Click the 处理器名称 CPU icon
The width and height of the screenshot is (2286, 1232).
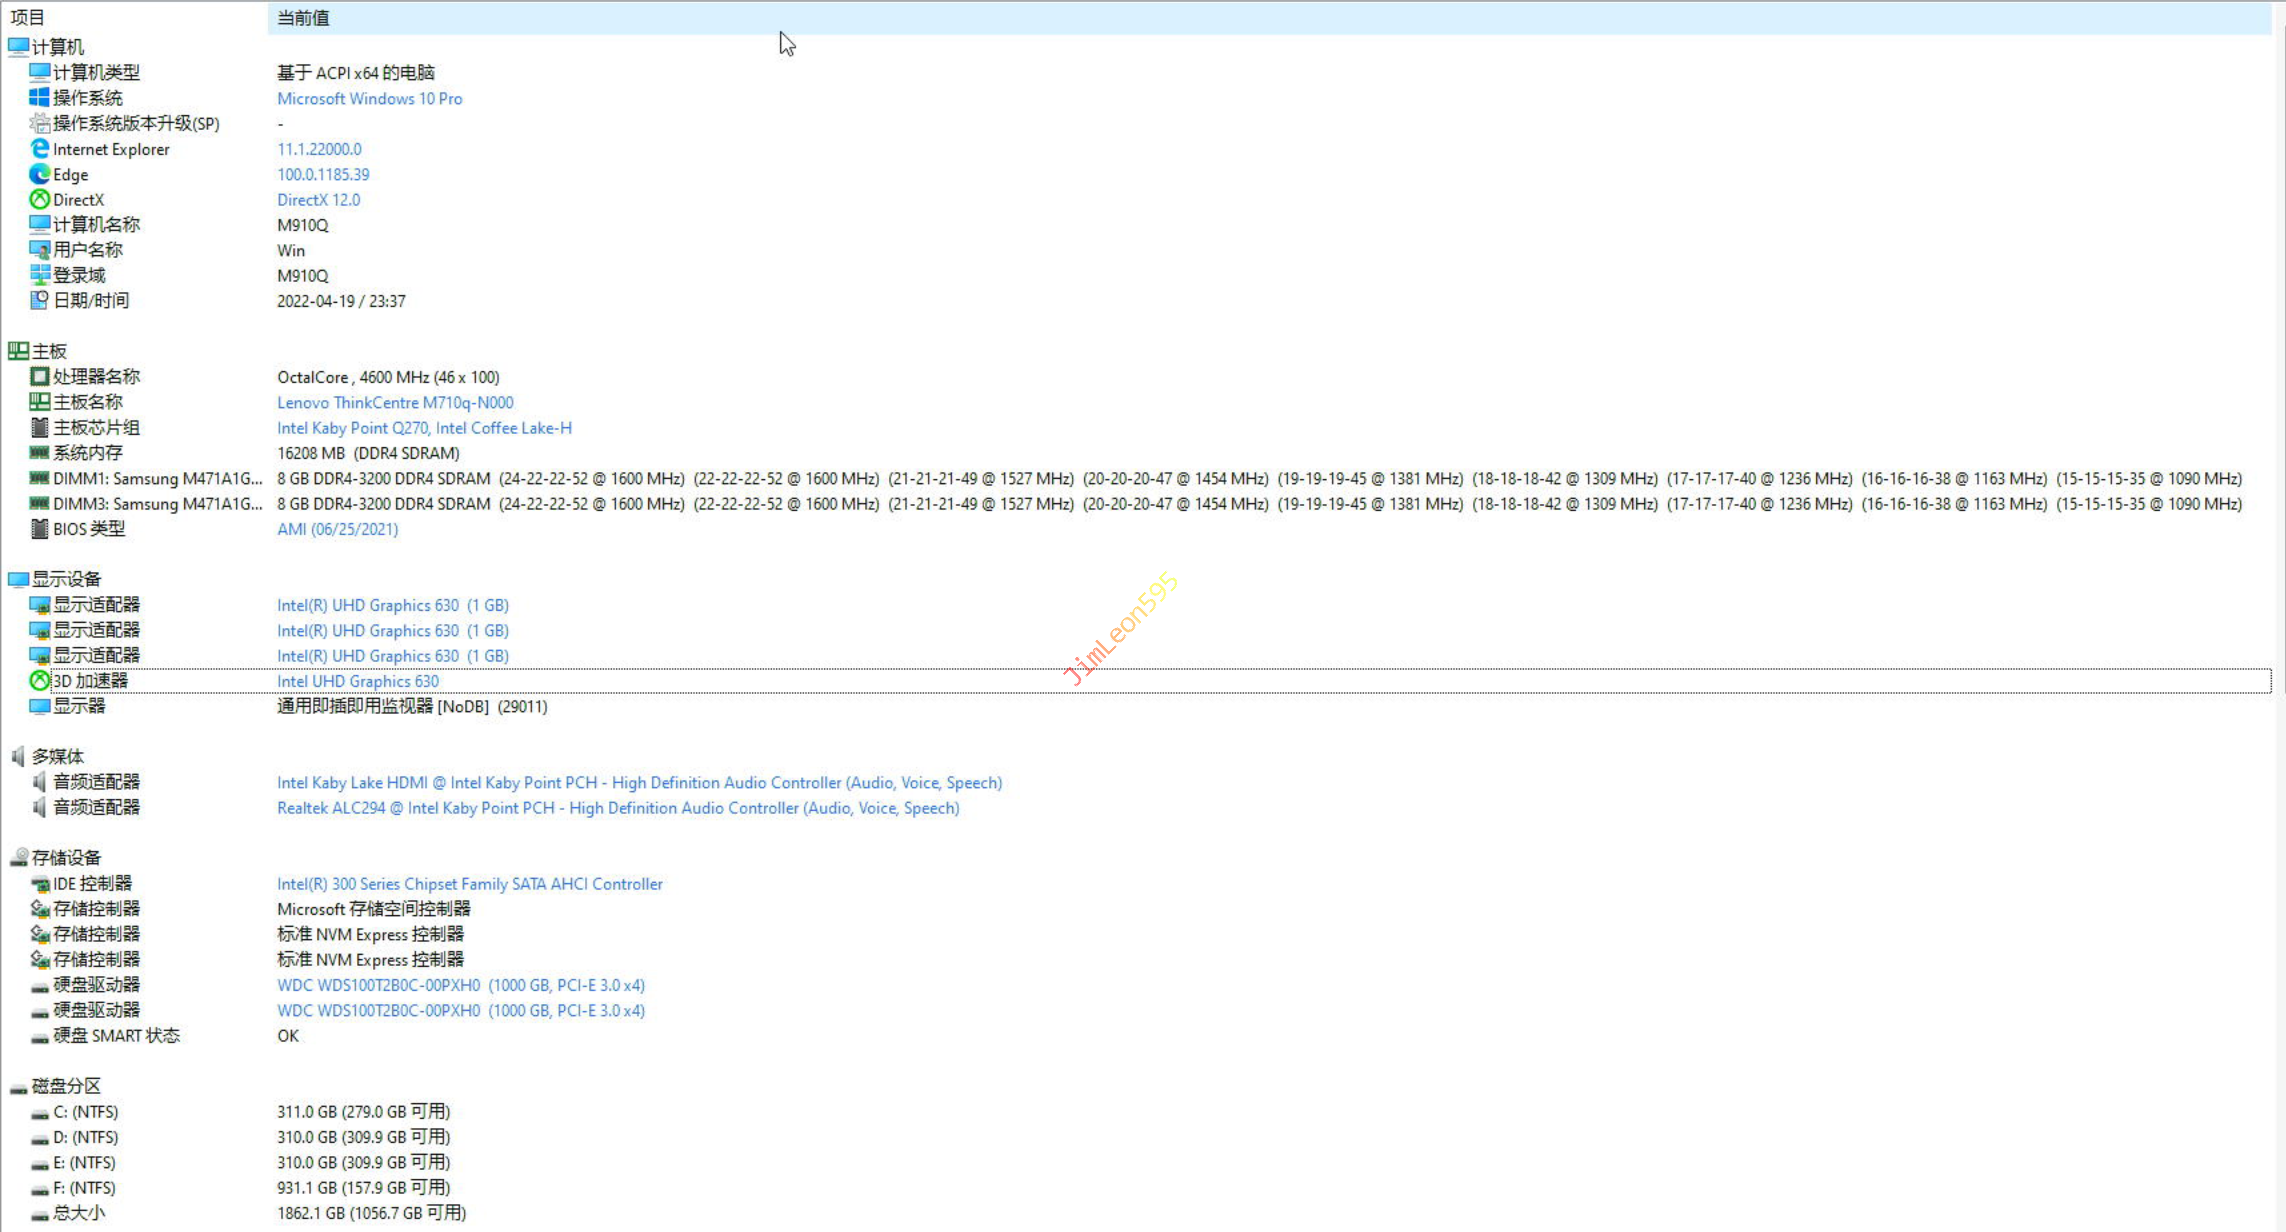(x=39, y=376)
